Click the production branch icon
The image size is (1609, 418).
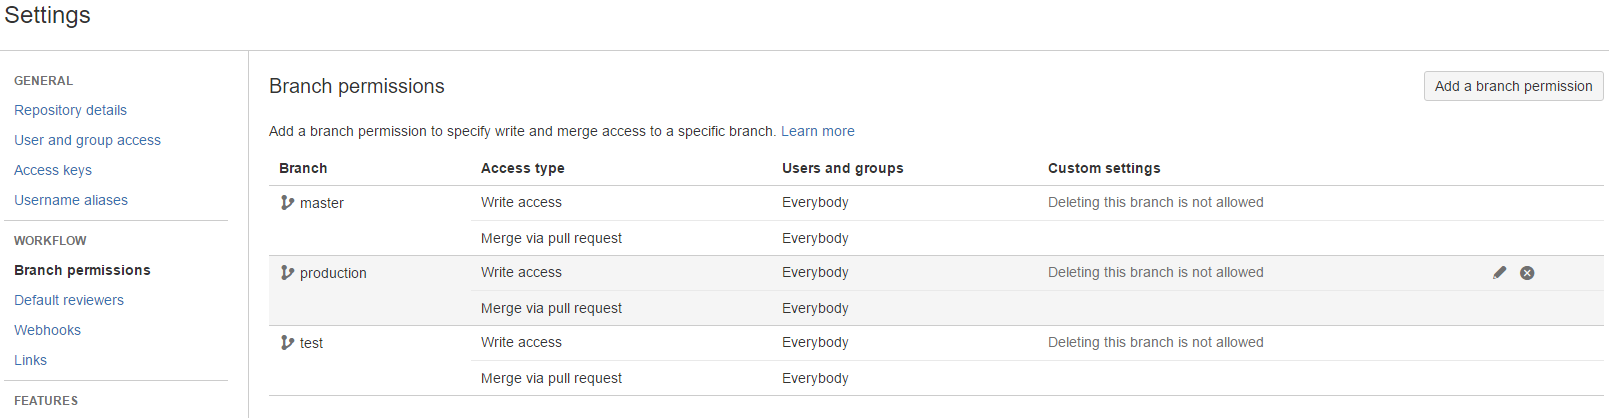(287, 273)
